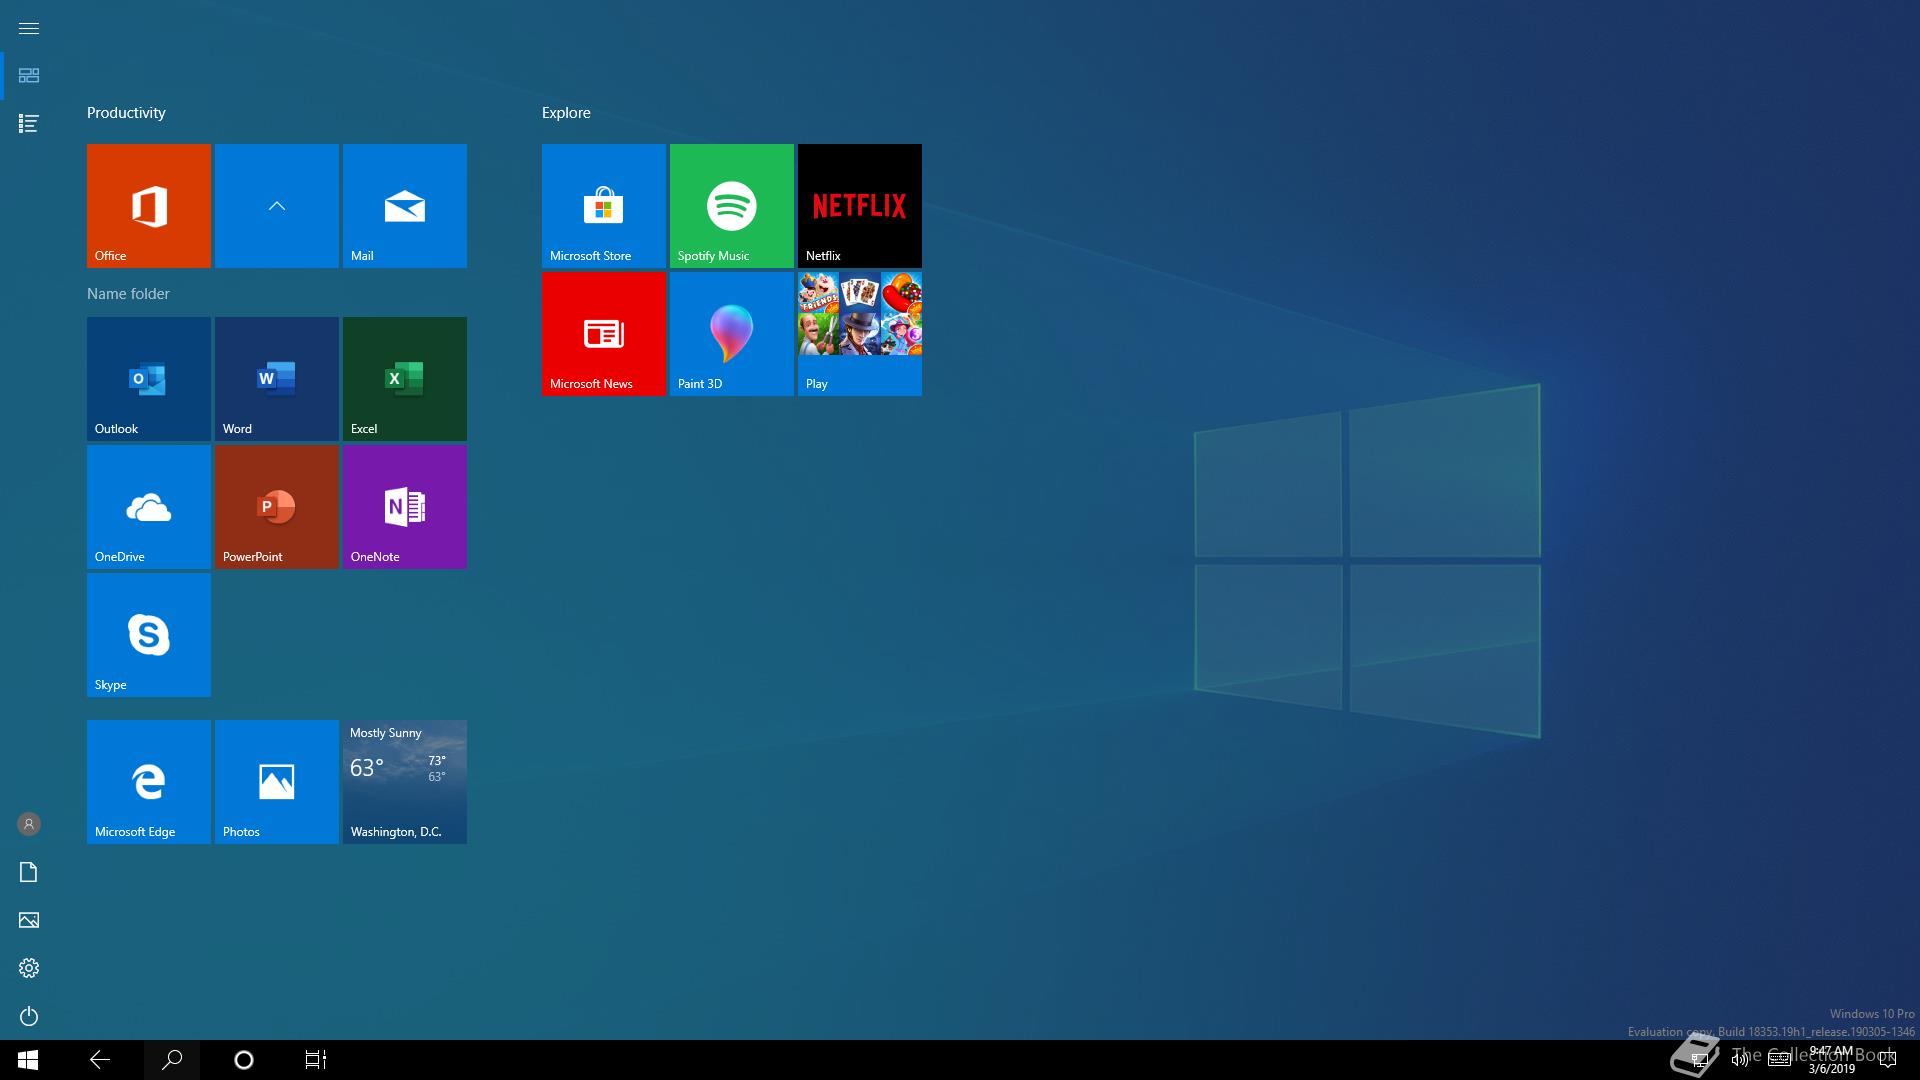Launch Paint 3D tile
This screenshot has width=1920, height=1080.
(x=731, y=334)
